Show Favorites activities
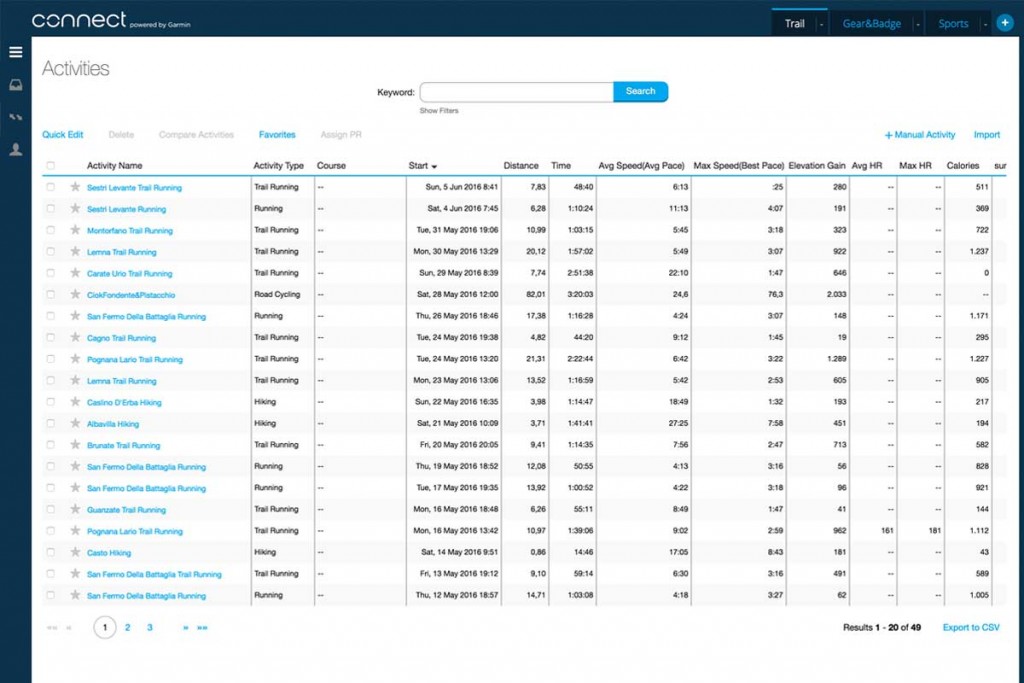Screen dimensions: 1024x683 coord(277,135)
